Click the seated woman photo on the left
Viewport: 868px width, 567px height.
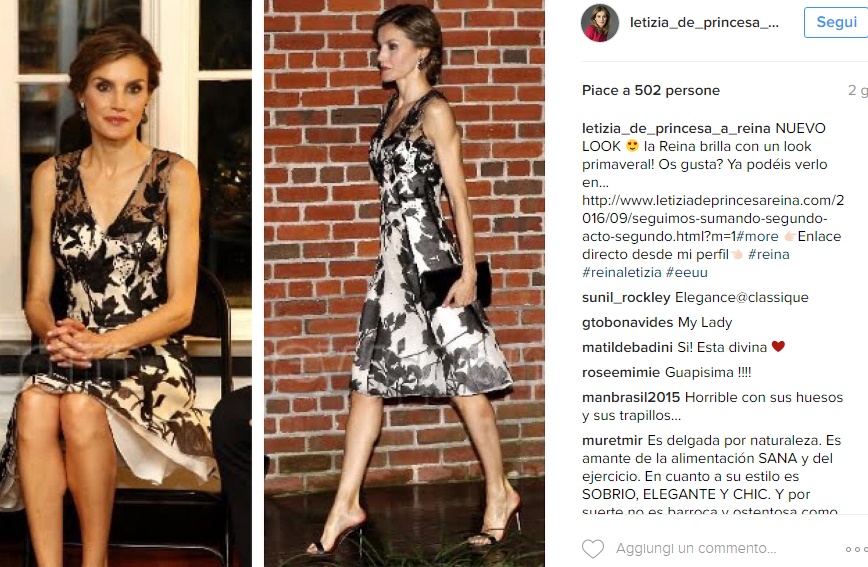tap(126, 284)
